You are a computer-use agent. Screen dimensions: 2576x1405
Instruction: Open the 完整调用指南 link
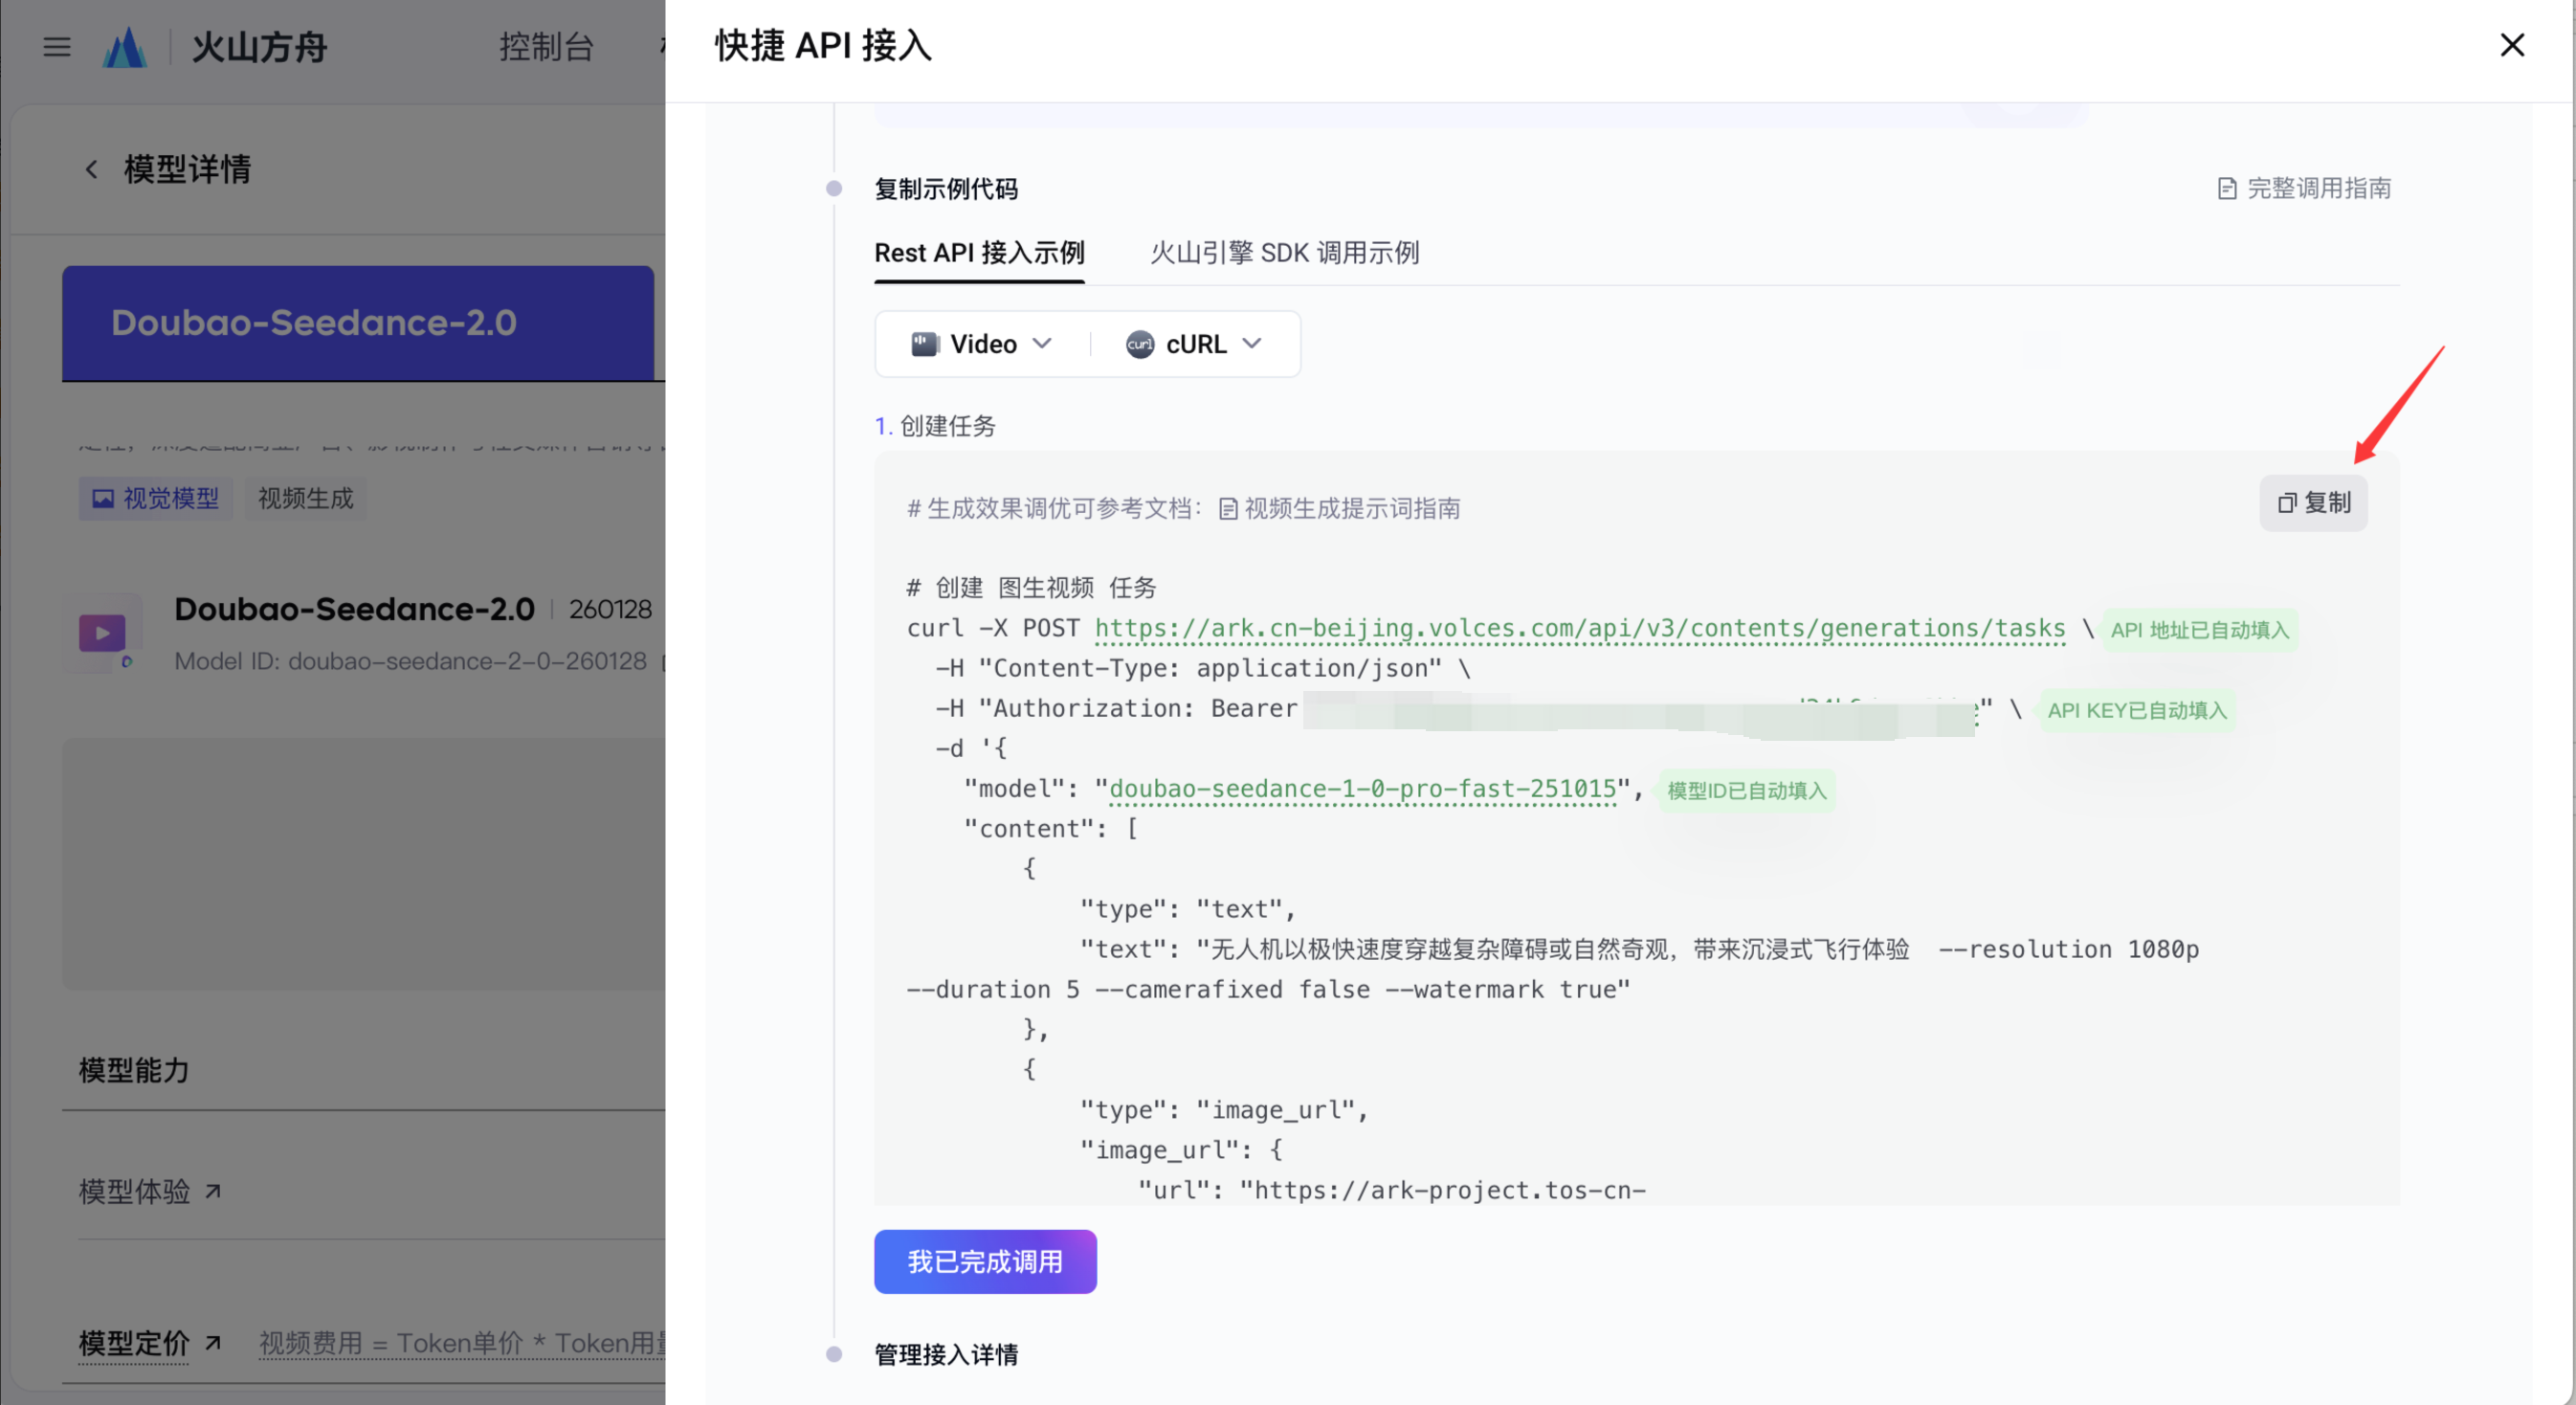click(x=2304, y=188)
